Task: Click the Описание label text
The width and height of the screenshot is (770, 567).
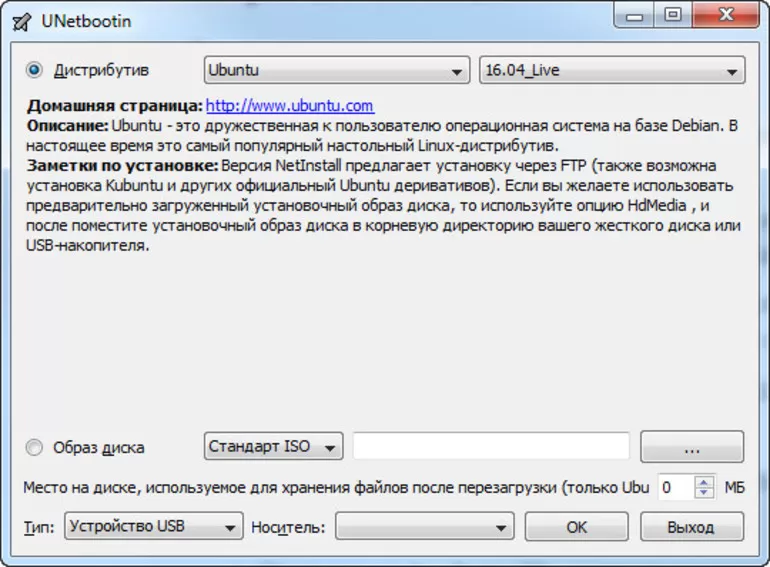Action: [67, 126]
